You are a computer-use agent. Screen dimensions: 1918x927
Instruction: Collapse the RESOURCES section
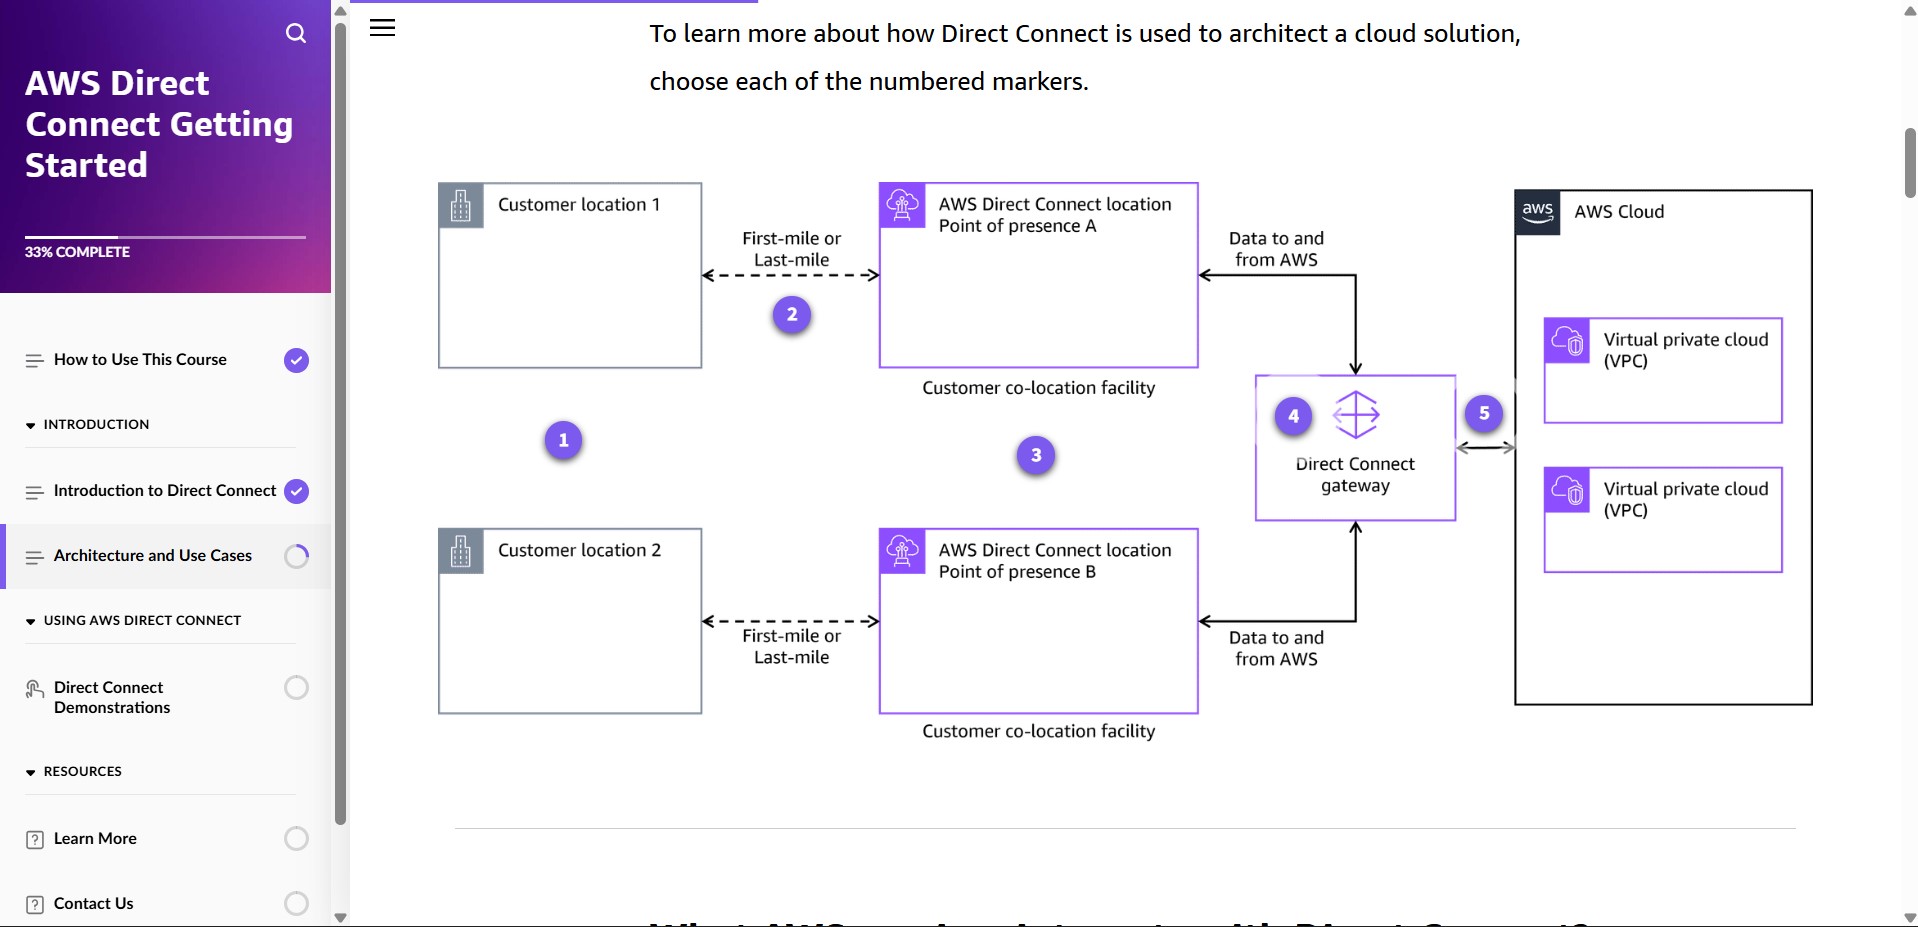click(29, 770)
